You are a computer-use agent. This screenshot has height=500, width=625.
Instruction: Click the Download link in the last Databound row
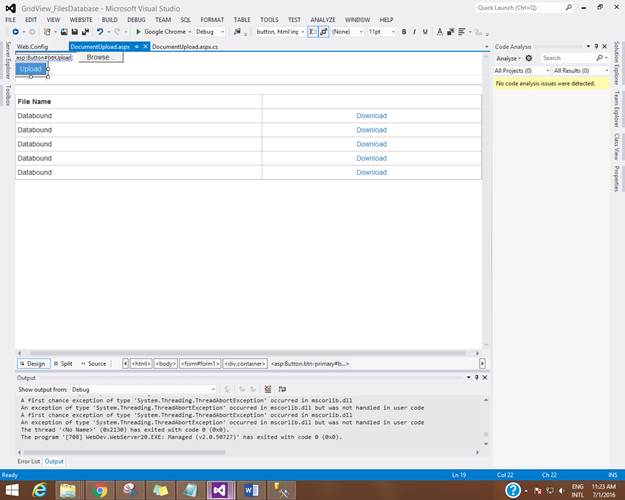click(x=371, y=172)
